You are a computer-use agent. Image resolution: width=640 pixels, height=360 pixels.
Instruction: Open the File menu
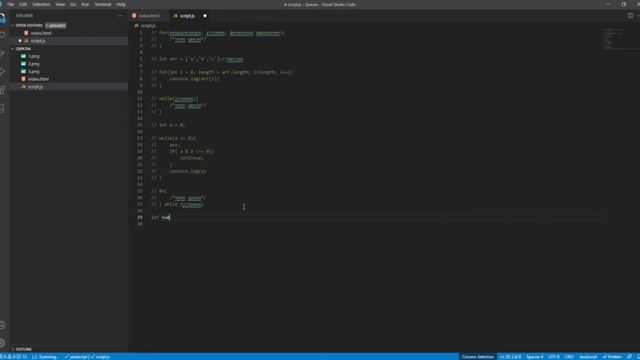tap(11, 4)
